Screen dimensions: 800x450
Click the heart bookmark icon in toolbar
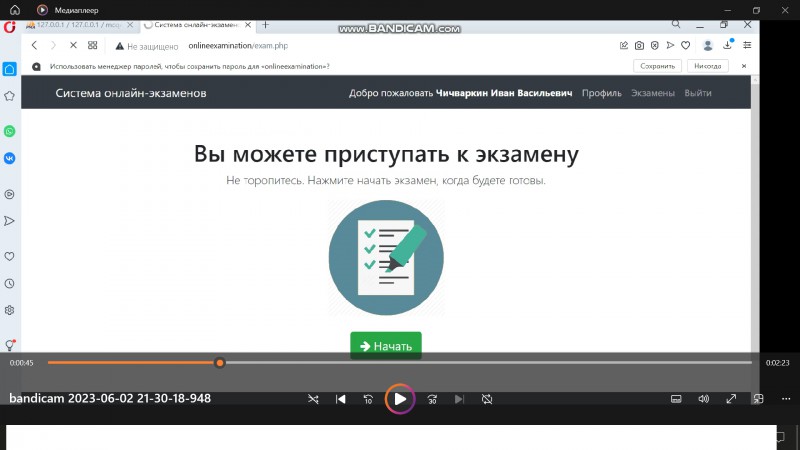(686, 45)
